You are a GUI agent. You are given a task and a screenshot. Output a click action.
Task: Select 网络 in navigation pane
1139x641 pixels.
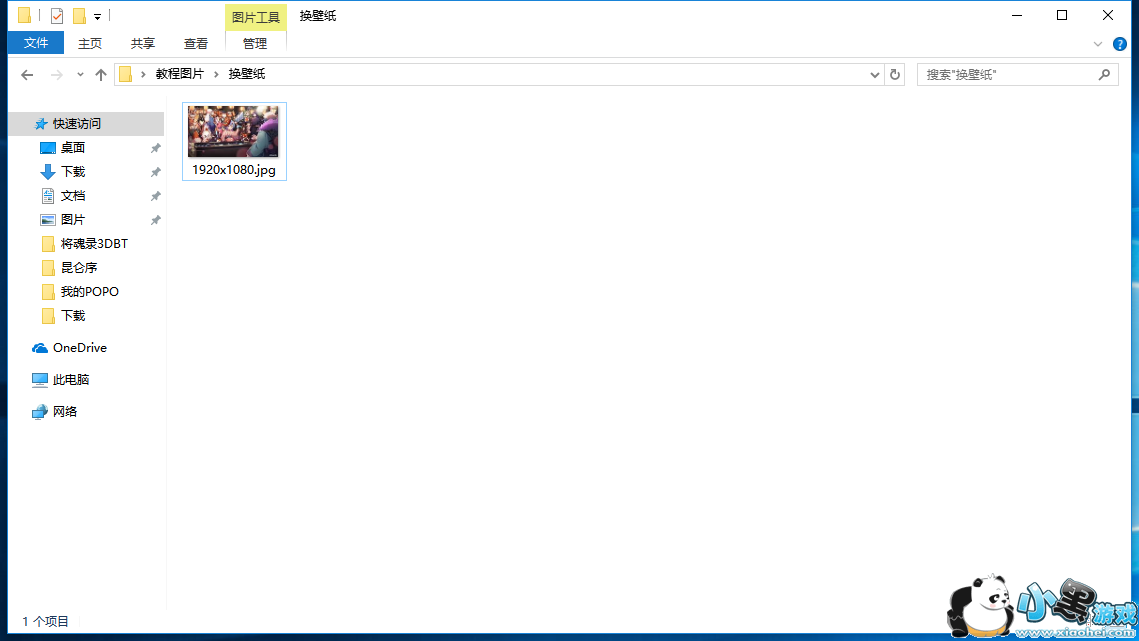65,411
